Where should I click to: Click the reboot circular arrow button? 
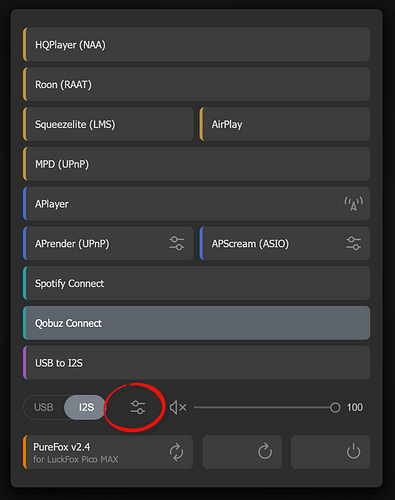[242, 452]
